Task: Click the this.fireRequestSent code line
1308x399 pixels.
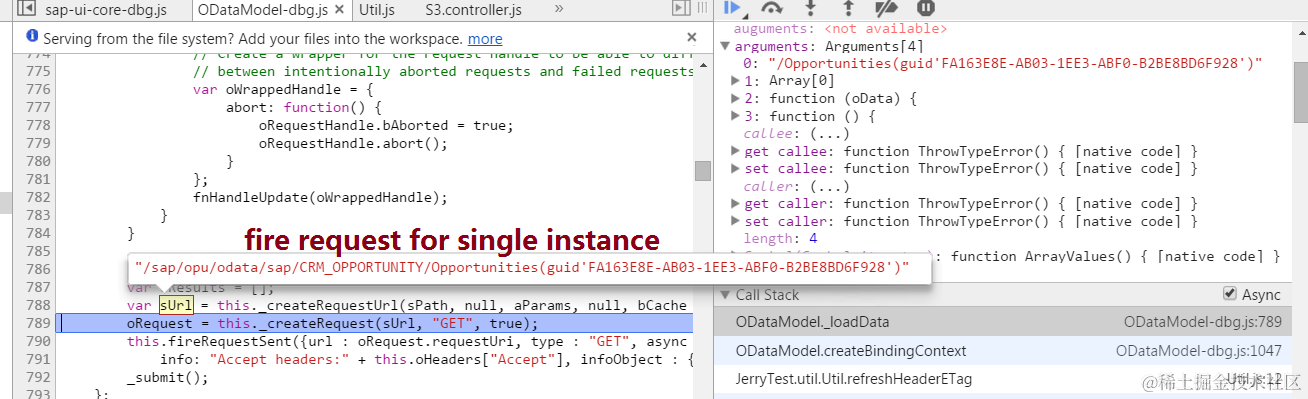Action: tap(410, 342)
